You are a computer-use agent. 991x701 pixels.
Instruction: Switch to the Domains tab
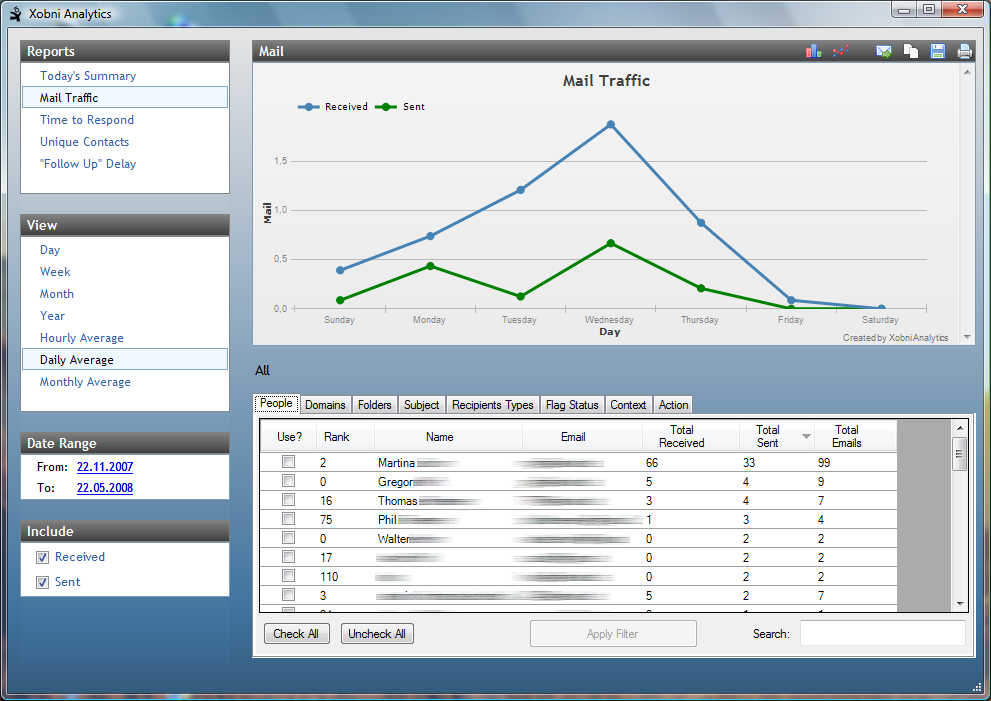click(x=325, y=405)
